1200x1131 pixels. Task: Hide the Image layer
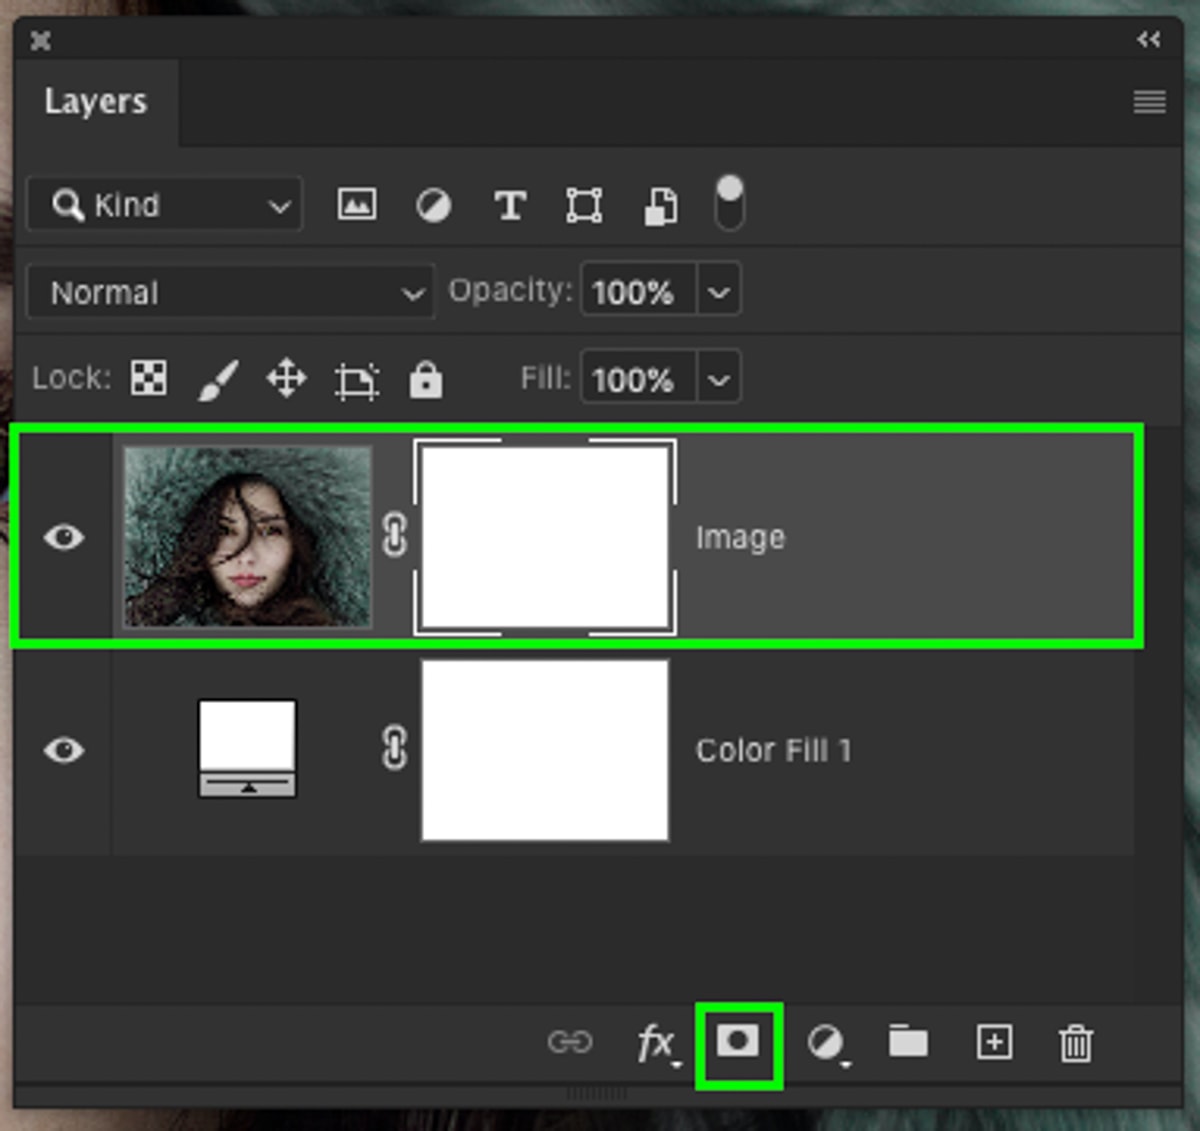point(64,538)
